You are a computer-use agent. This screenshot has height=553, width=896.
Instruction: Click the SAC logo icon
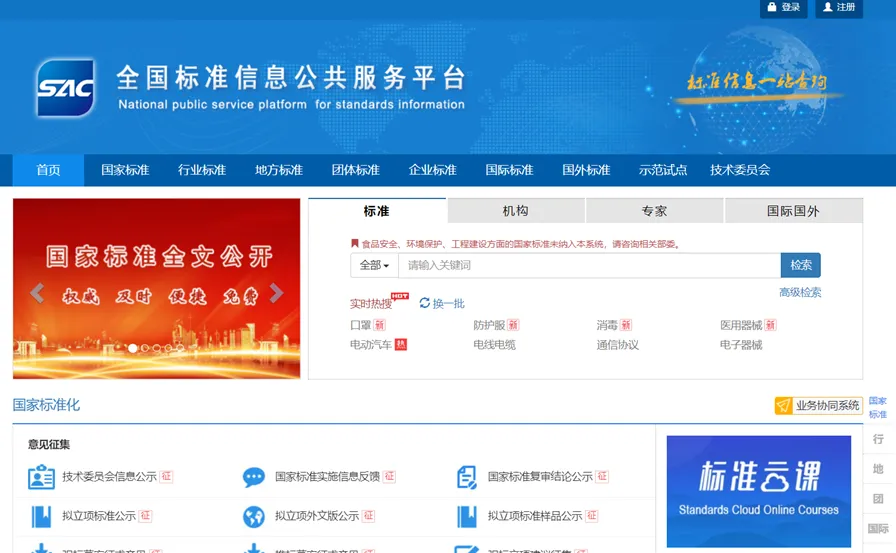pos(65,87)
